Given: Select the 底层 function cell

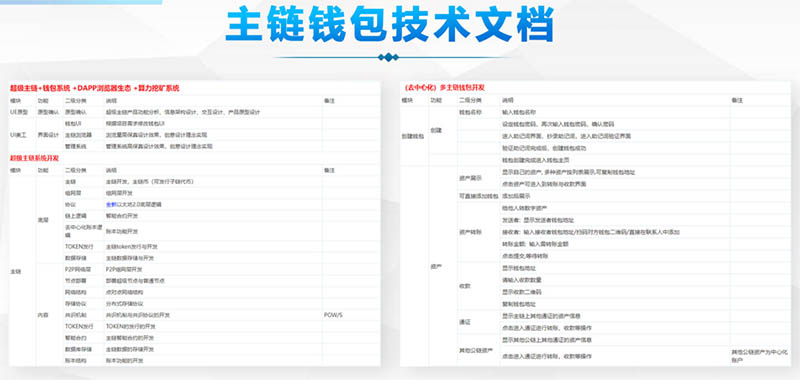Looking at the screenshot, I should tap(43, 220).
